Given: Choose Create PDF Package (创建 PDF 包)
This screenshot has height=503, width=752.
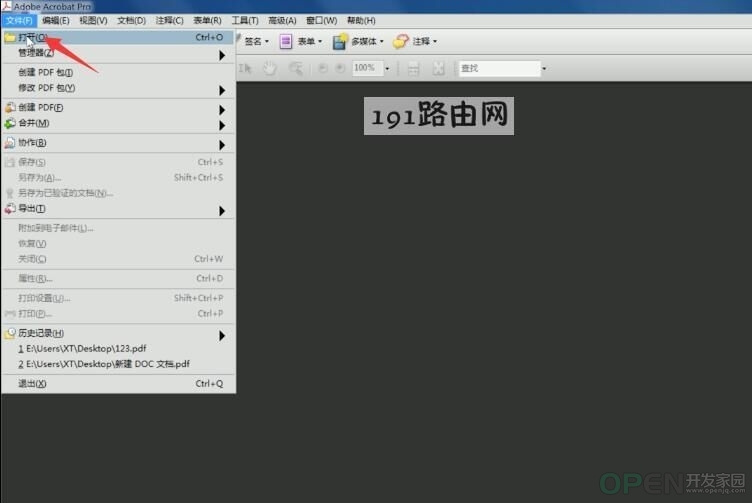Looking at the screenshot, I should [118, 72].
